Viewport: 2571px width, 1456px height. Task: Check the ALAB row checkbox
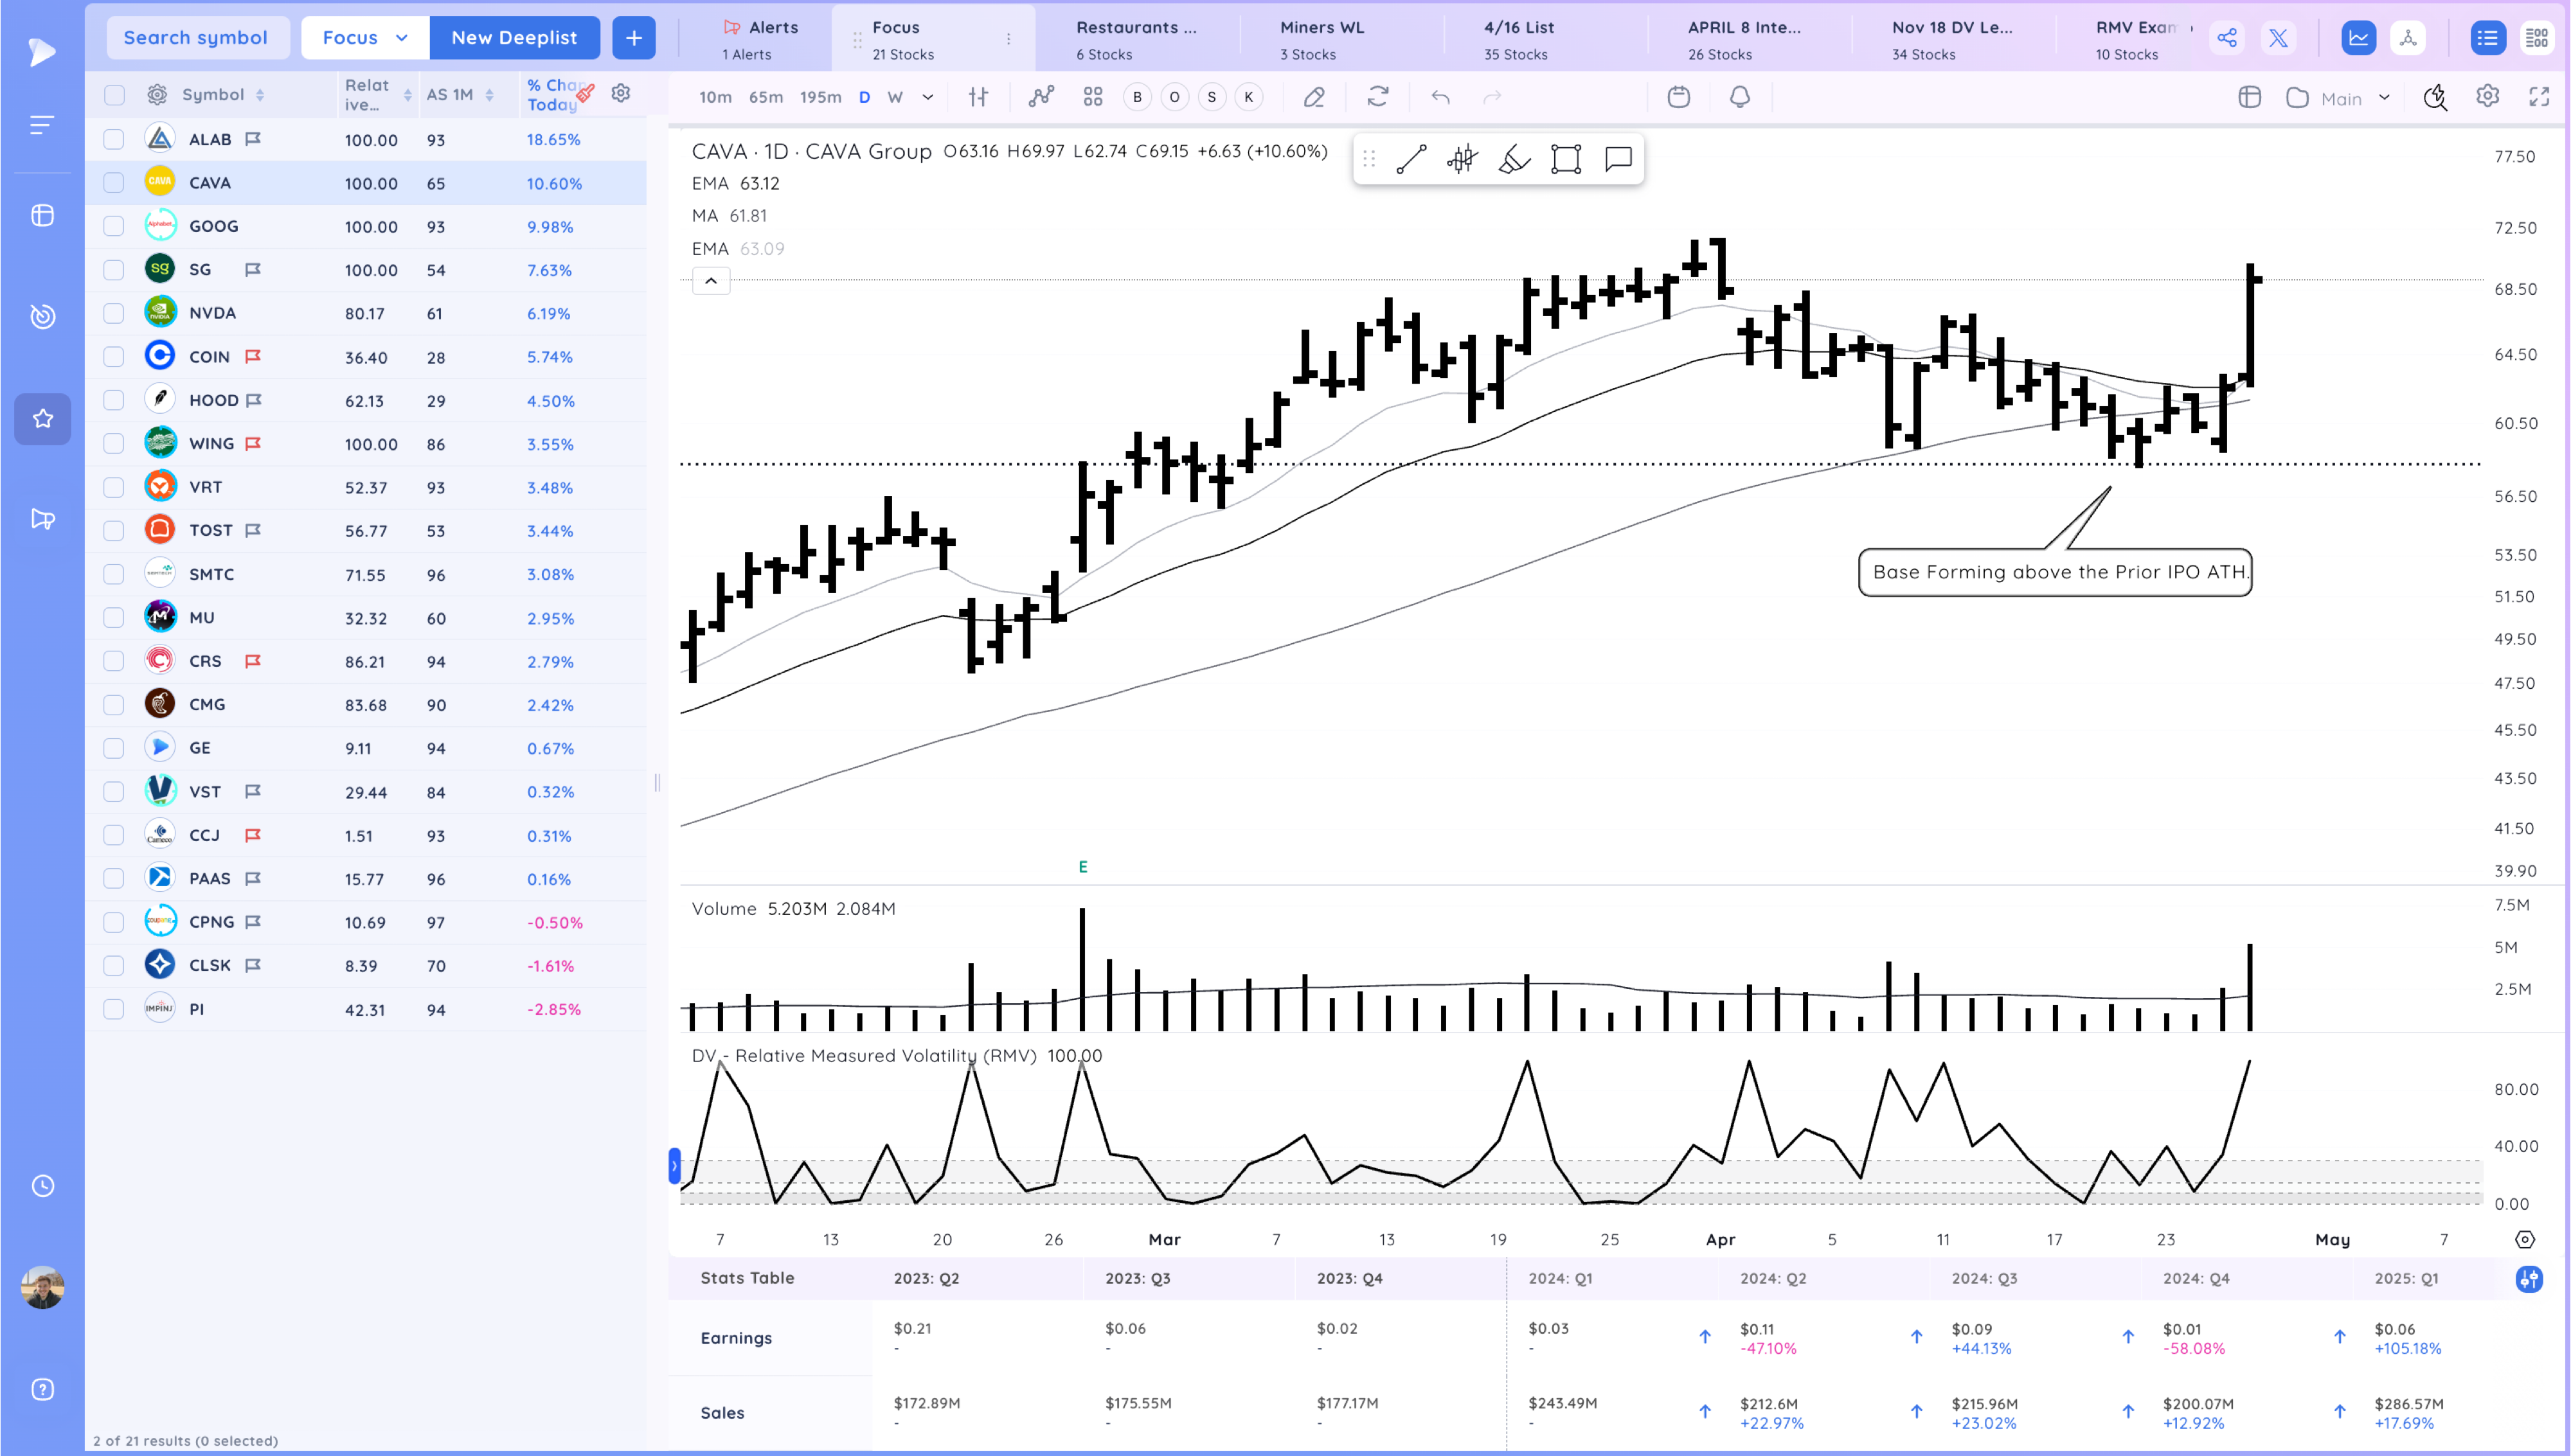pos(114,139)
